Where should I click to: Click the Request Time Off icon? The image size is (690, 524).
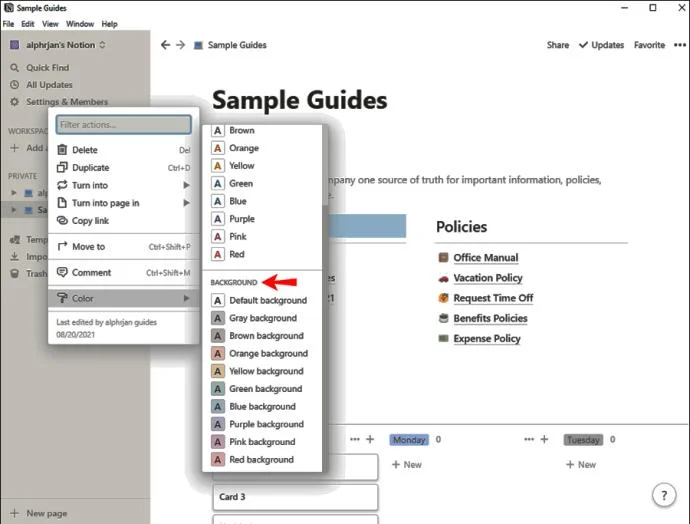point(444,298)
